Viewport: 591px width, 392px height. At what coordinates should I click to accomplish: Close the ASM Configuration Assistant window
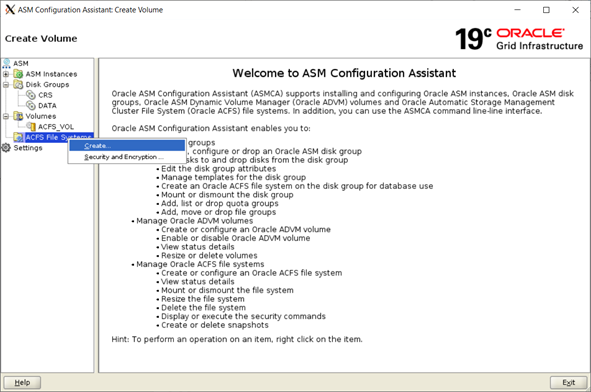[x=575, y=10]
